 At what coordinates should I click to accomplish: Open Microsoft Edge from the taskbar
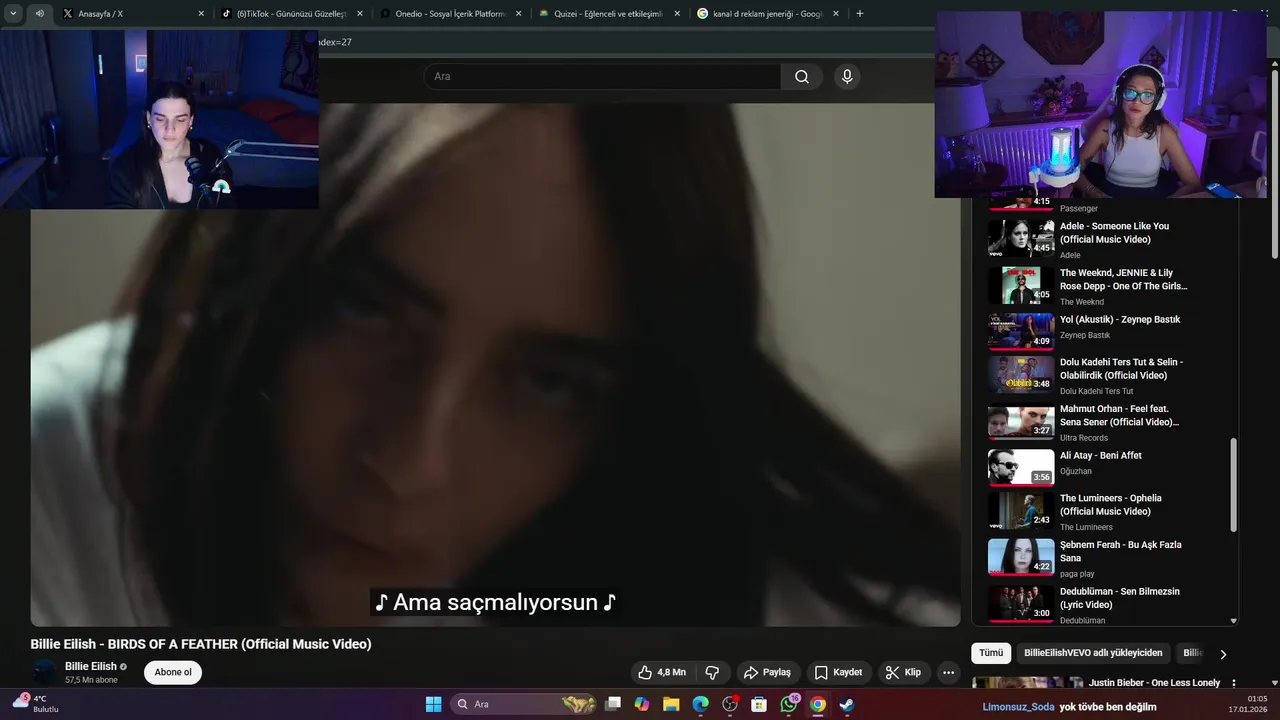click(x=700, y=704)
